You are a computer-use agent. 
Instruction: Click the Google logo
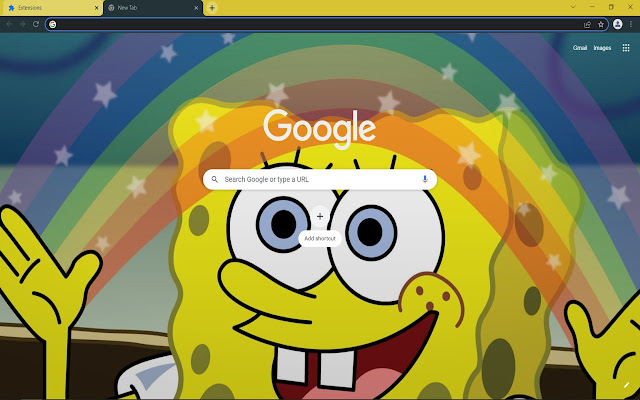[x=320, y=128]
